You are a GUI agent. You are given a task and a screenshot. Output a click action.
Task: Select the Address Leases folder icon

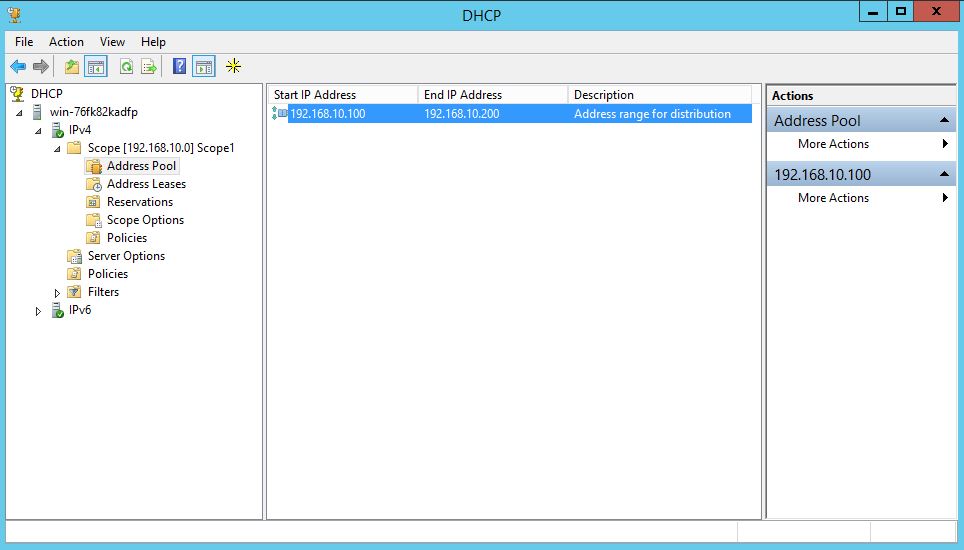[x=94, y=184]
